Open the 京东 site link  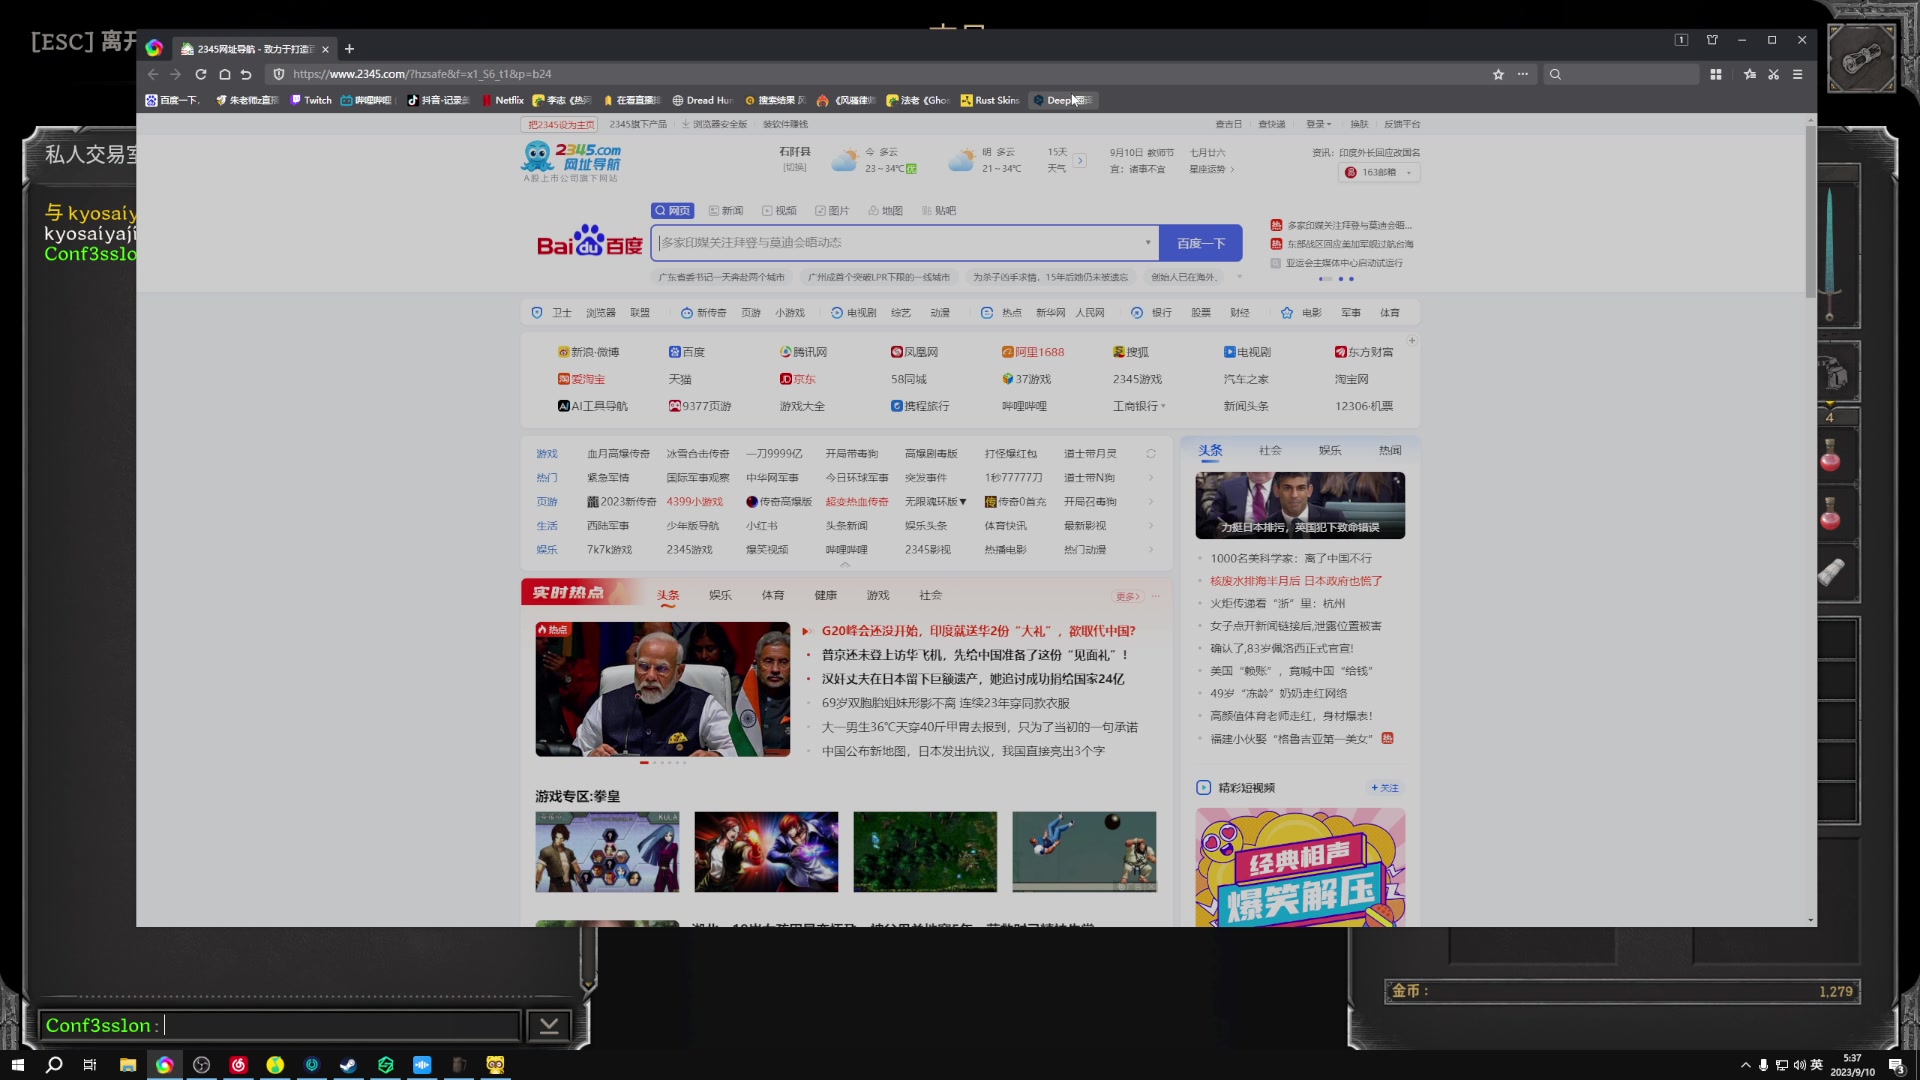pos(798,379)
